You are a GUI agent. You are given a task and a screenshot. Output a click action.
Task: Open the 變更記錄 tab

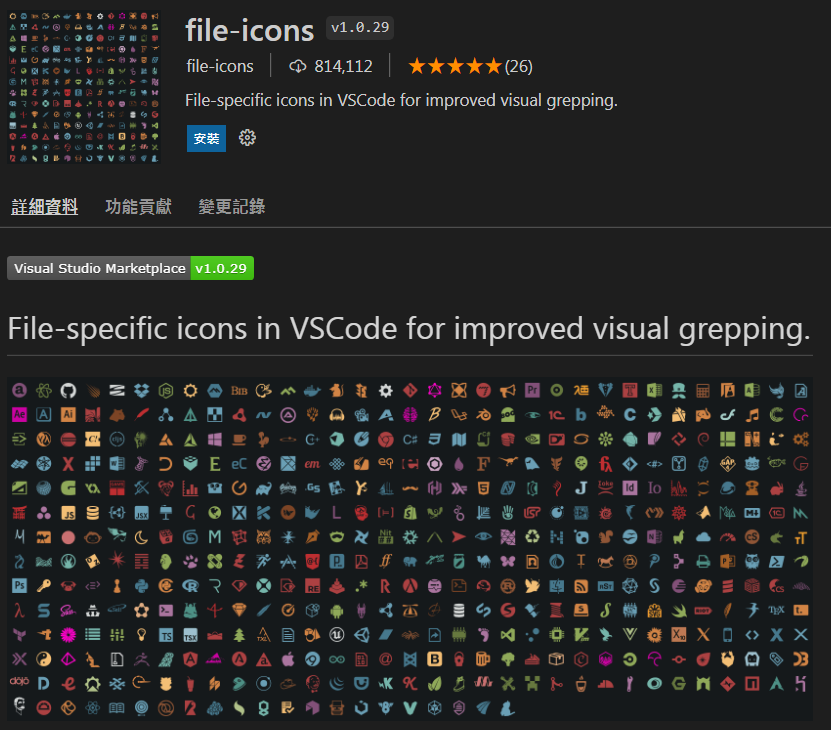[232, 206]
